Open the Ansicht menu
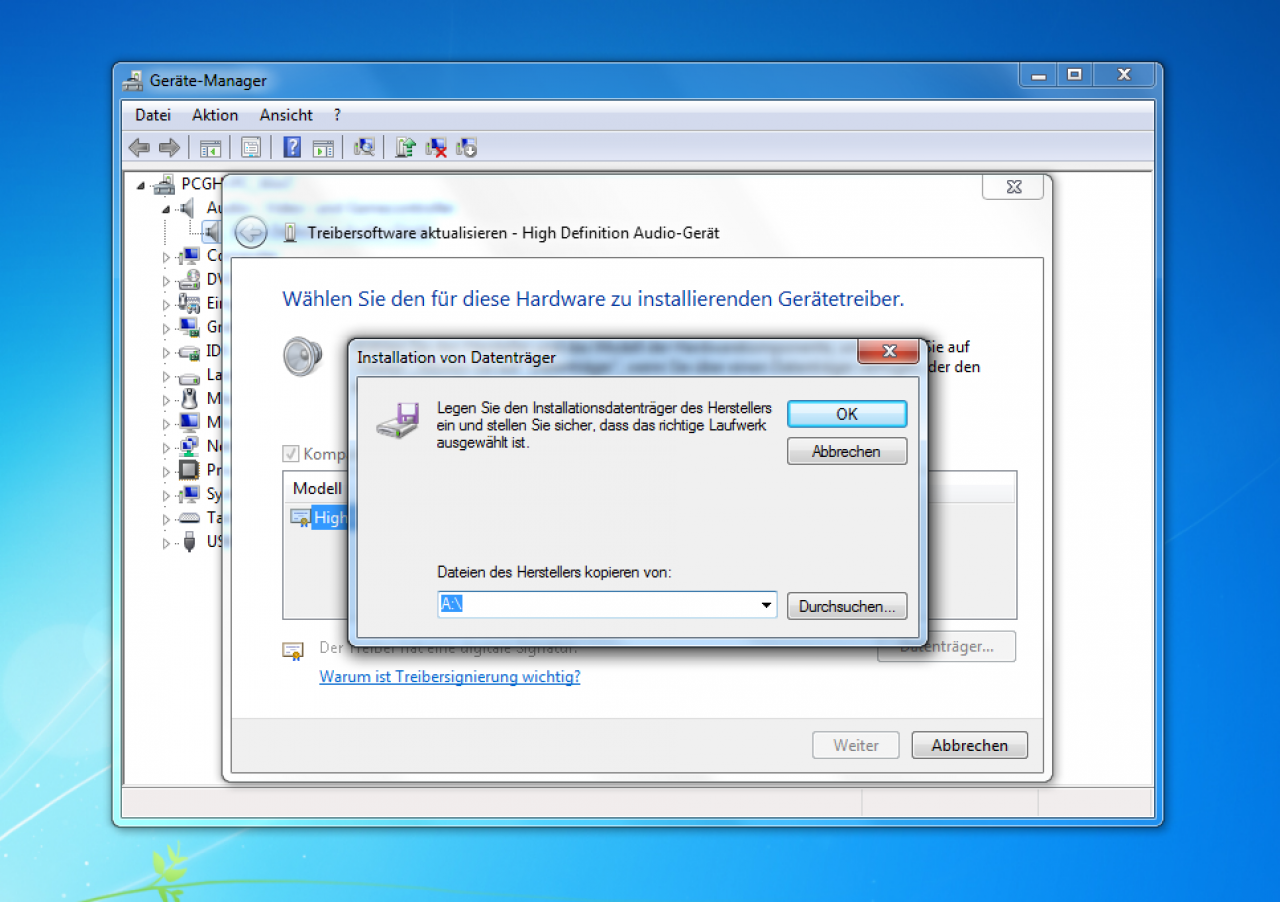 [286, 115]
